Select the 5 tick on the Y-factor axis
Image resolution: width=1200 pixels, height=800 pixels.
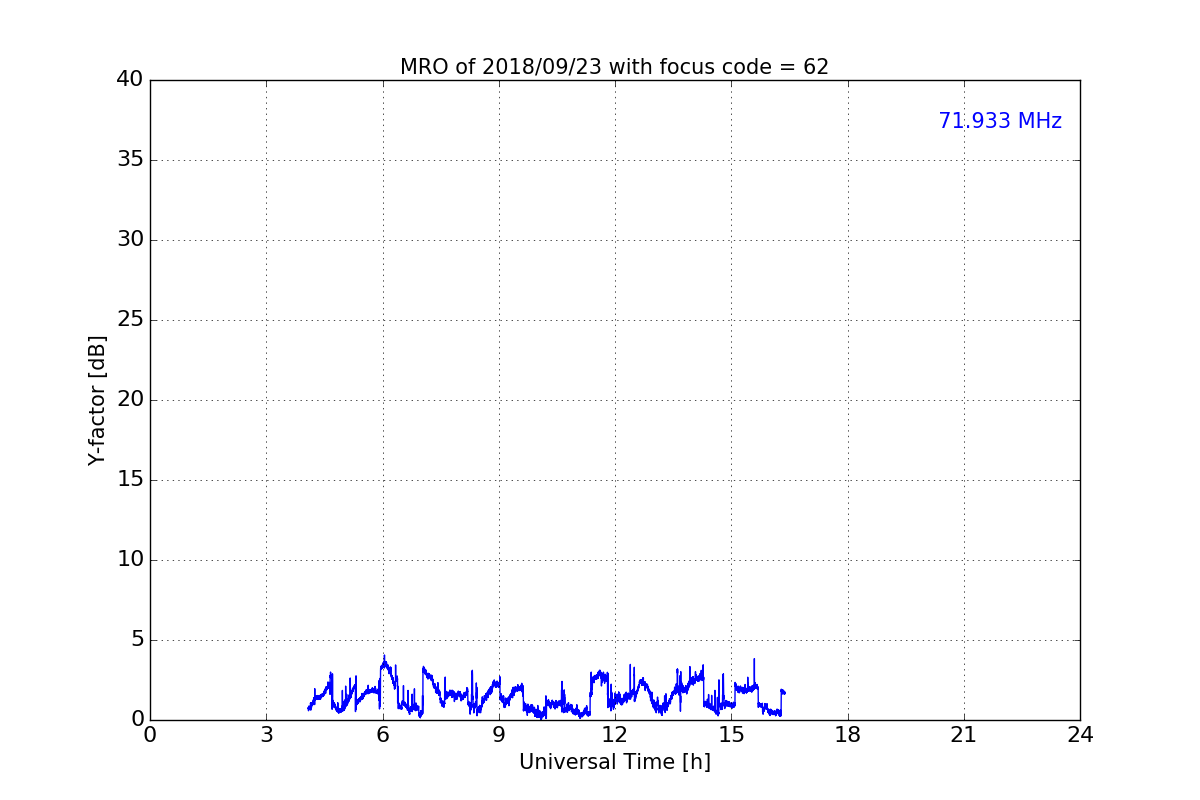pyautogui.click(x=137, y=640)
